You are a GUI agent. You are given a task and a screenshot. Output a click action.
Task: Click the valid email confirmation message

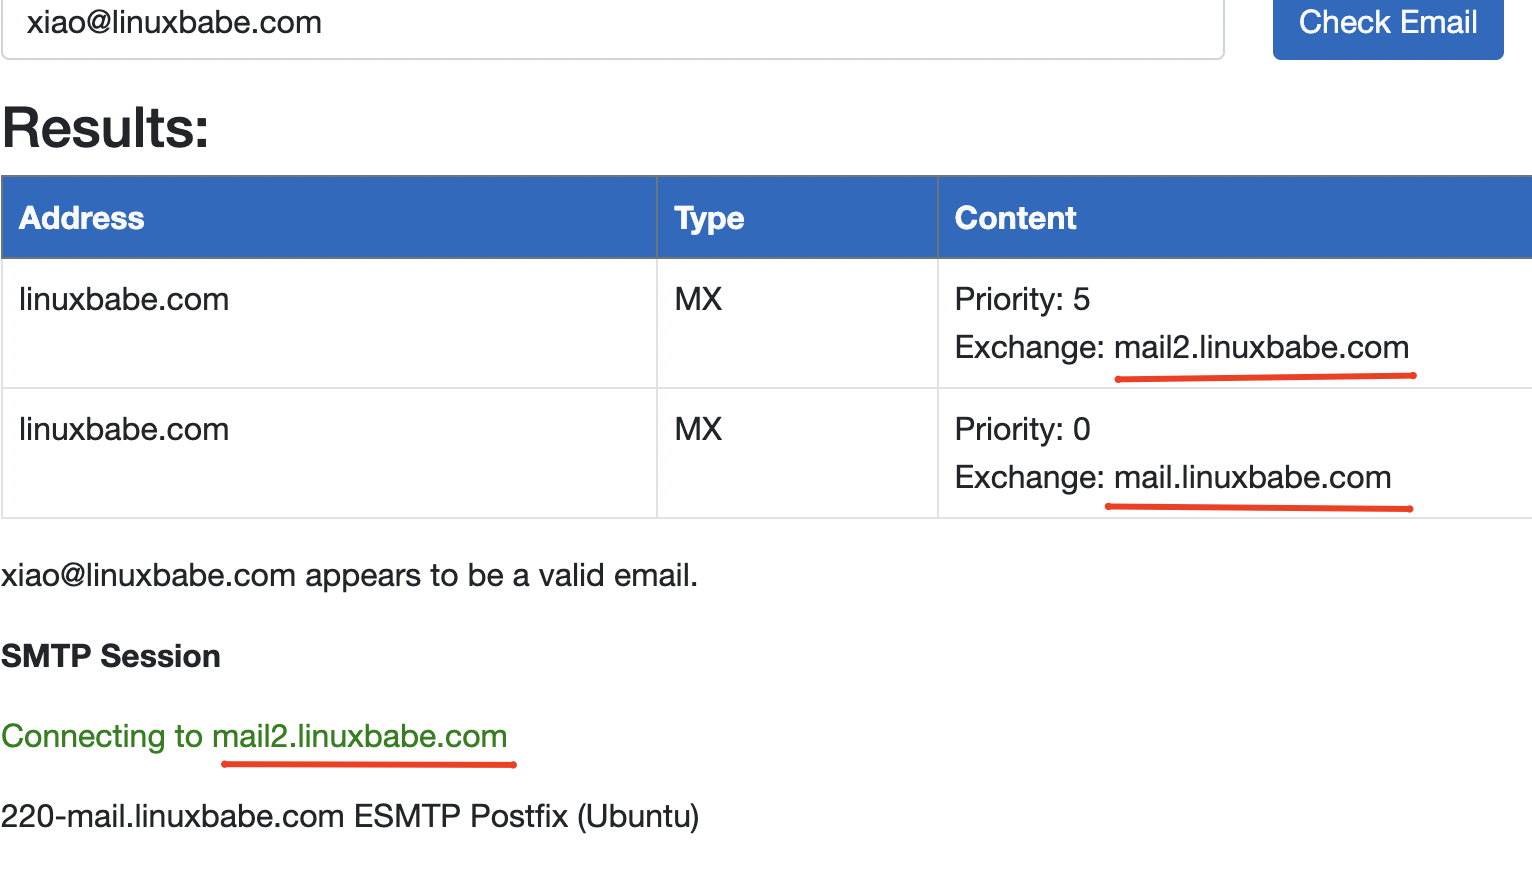pyautogui.click(x=349, y=575)
